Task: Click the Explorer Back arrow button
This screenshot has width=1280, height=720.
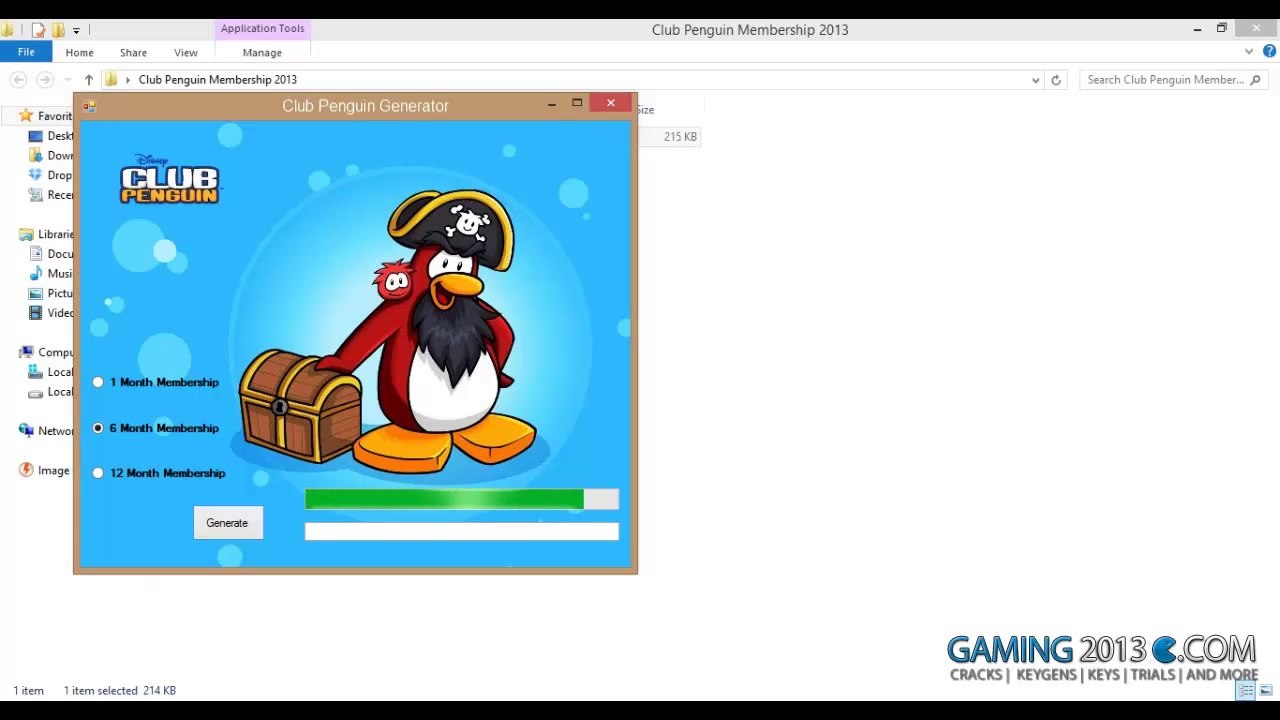Action: pos(18,80)
